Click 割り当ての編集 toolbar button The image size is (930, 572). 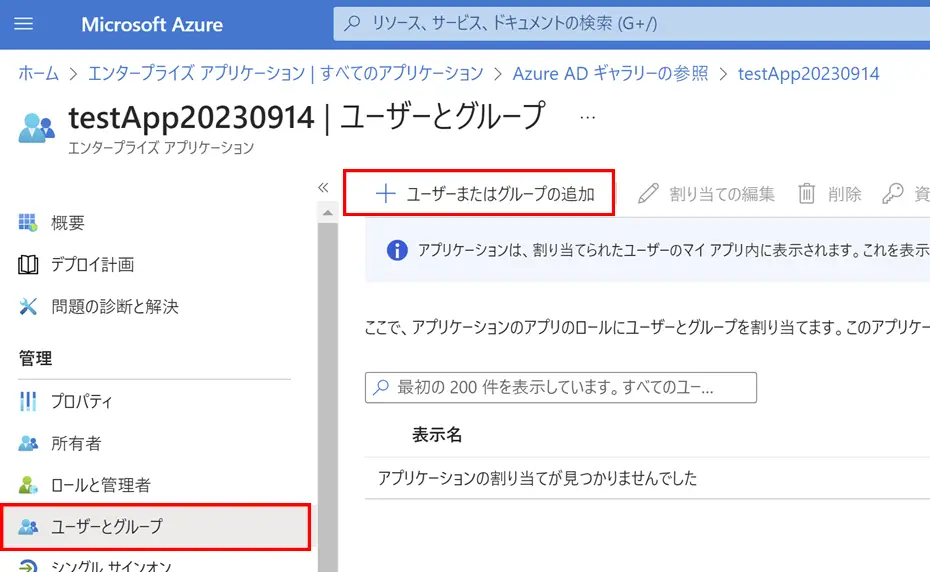[x=706, y=193]
